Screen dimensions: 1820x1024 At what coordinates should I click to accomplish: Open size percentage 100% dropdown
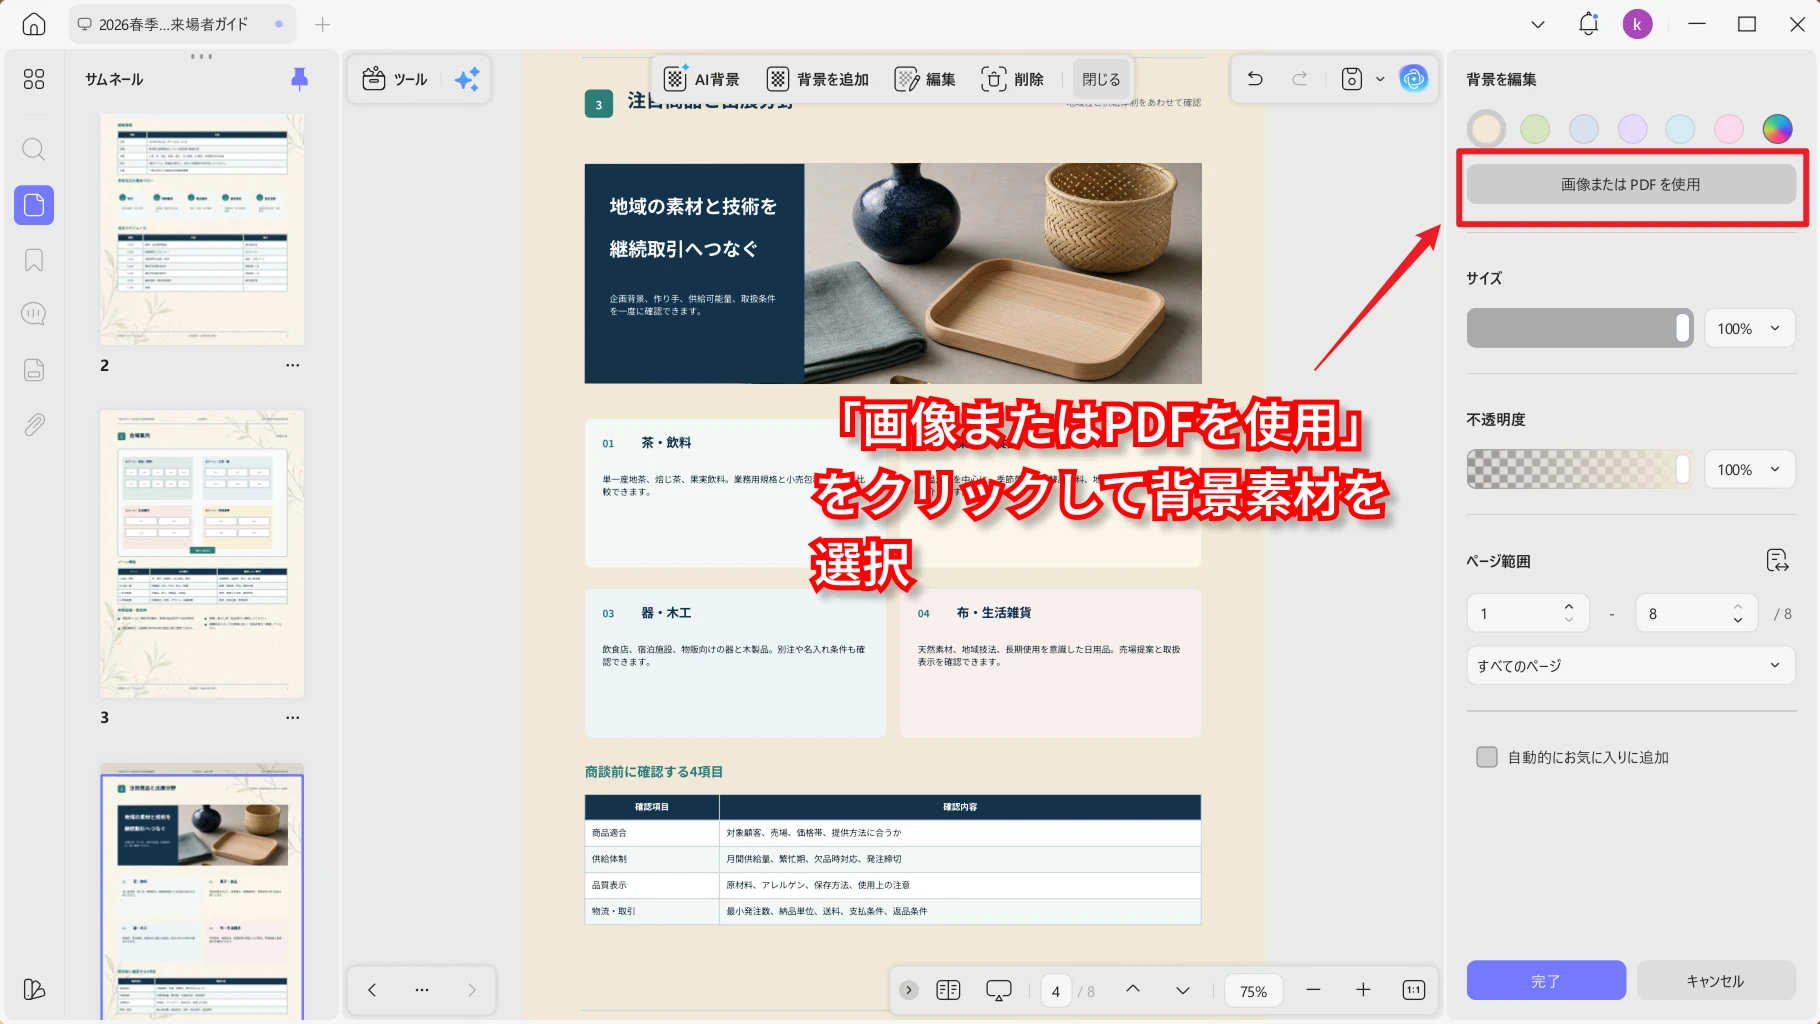click(x=1749, y=328)
